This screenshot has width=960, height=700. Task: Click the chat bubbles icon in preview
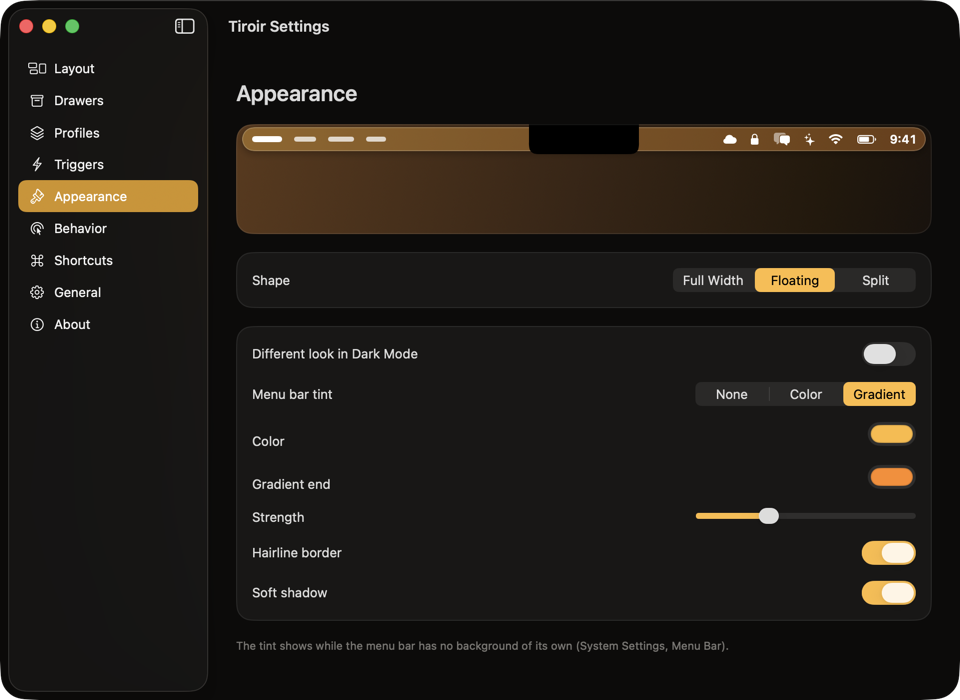click(x=781, y=140)
